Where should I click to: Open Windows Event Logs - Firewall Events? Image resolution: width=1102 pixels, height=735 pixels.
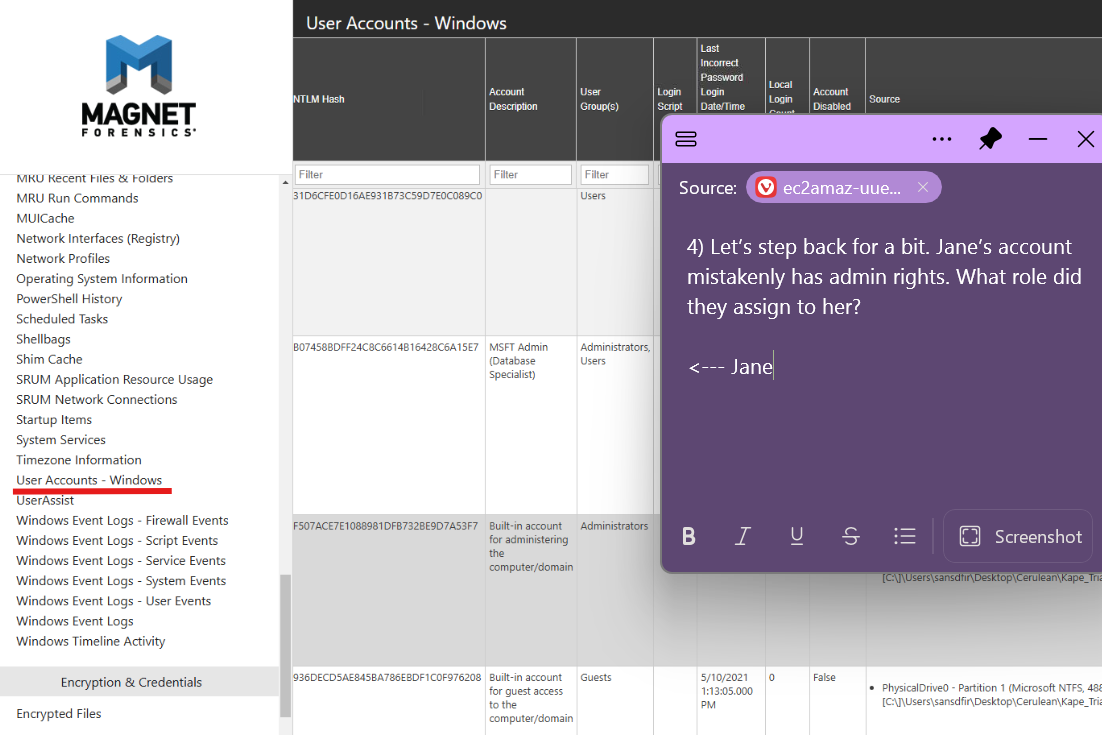pyautogui.click(x=122, y=520)
